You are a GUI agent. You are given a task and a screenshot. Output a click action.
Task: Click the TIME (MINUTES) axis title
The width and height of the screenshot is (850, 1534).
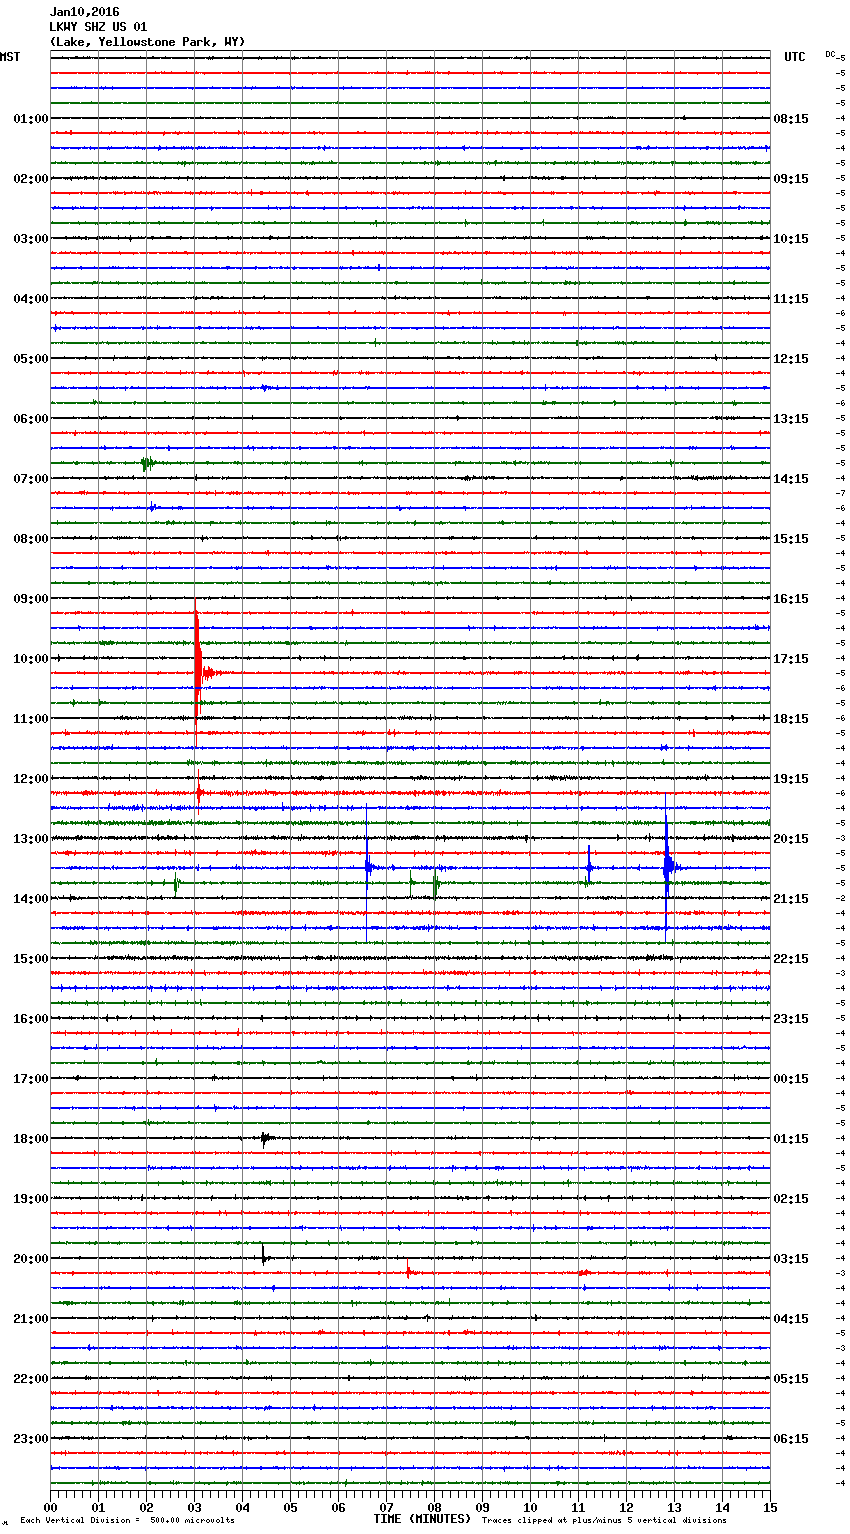422,1519
